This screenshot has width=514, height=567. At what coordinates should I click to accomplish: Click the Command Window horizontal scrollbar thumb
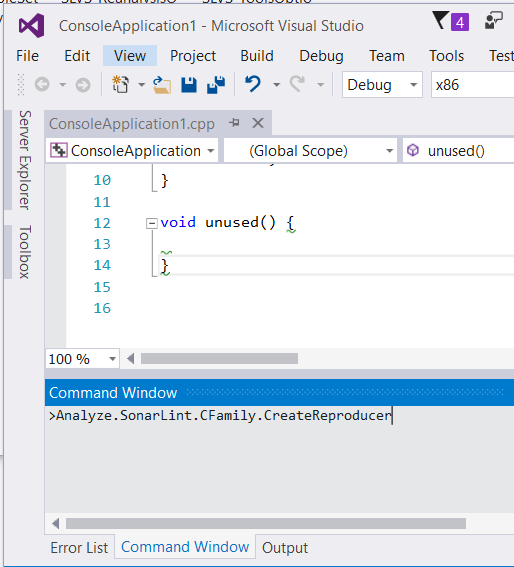(x=266, y=523)
